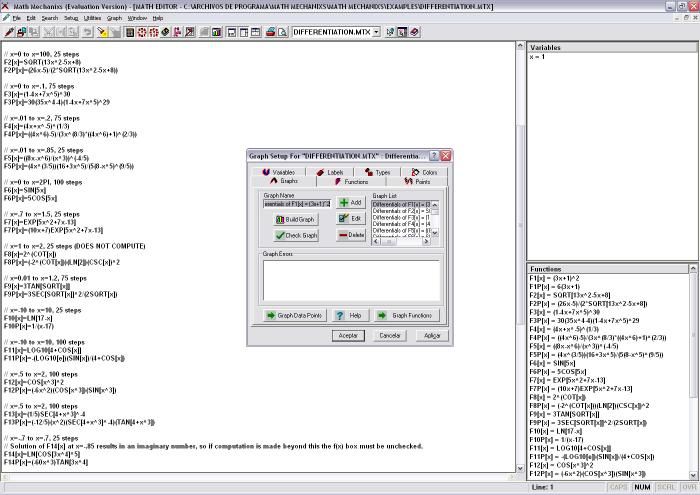Click Graph List scroll down arrow
700x495 pixels.
tap(435, 233)
